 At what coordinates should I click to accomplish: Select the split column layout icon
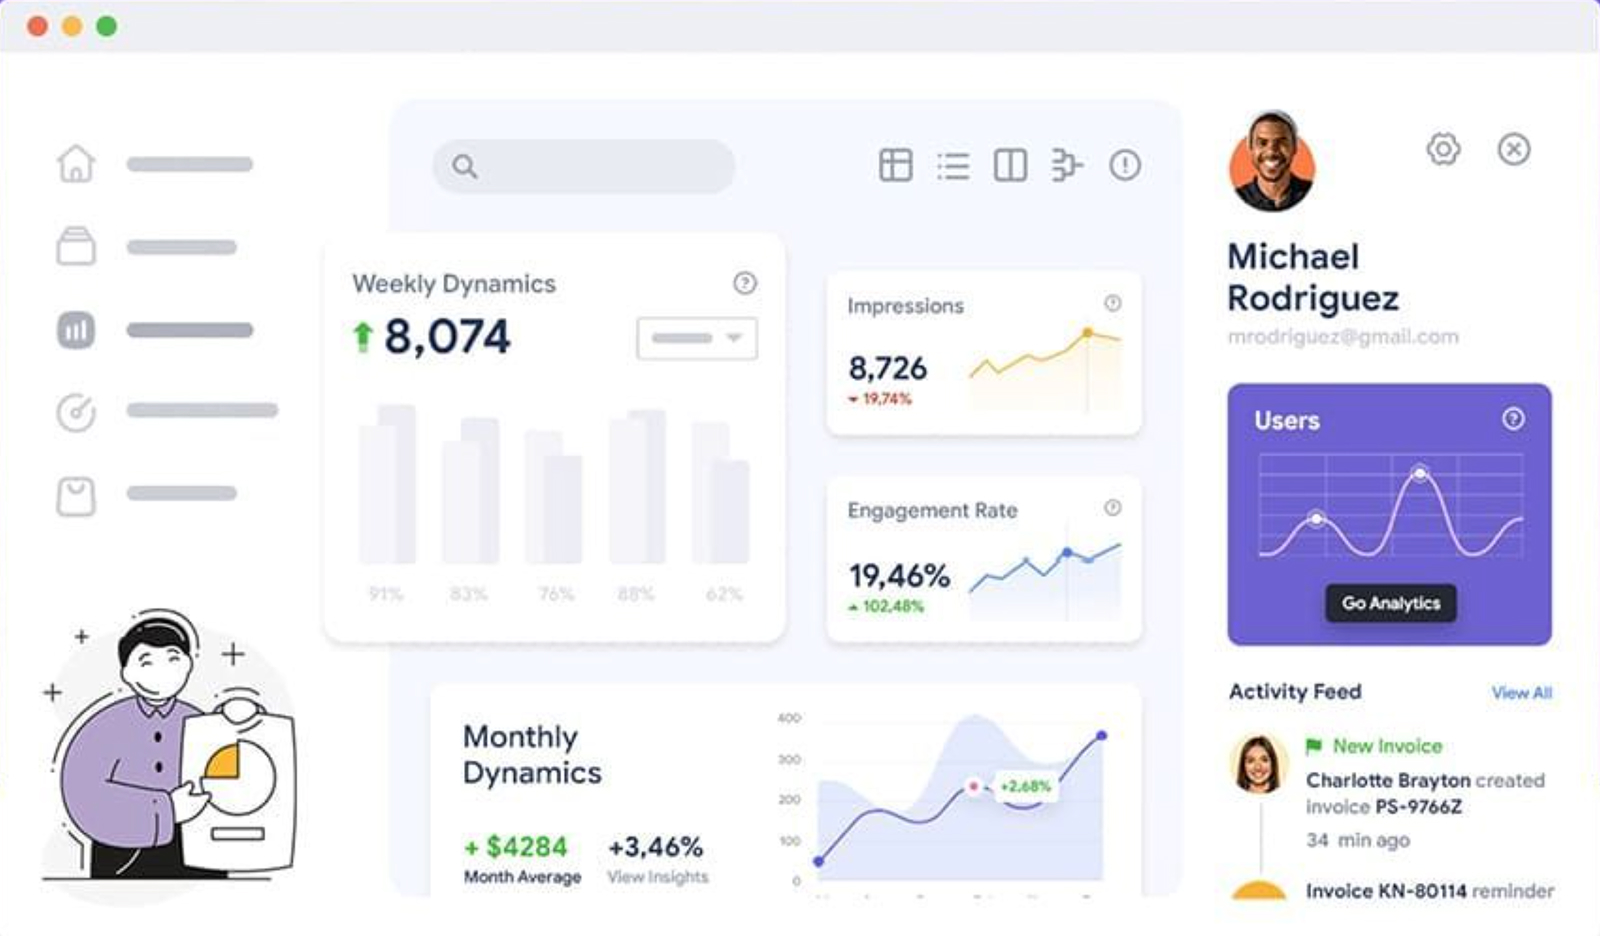click(1010, 165)
